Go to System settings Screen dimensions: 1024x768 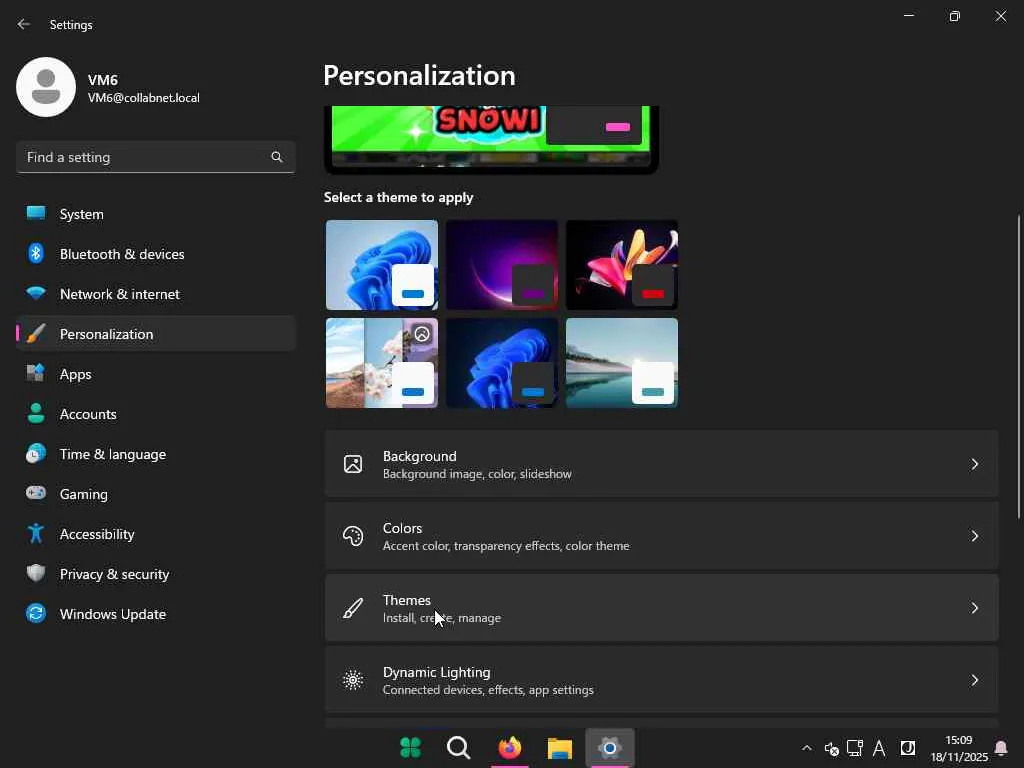[156, 214]
